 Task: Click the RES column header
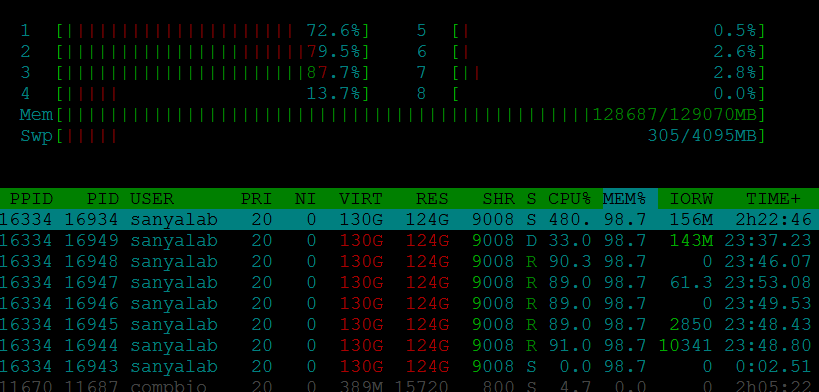432,199
